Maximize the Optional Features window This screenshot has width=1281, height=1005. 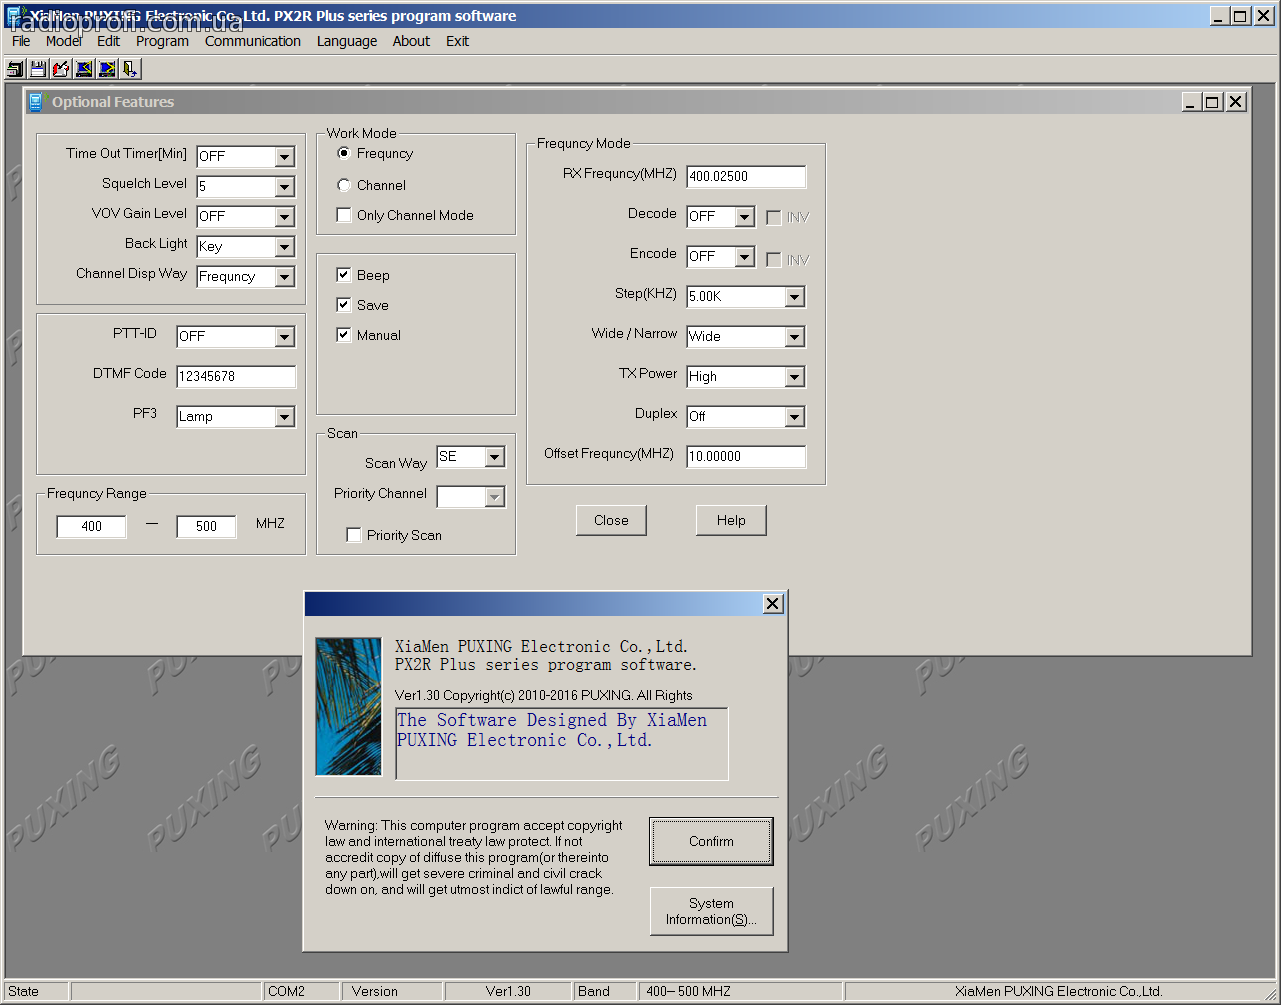tap(1212, 102)
